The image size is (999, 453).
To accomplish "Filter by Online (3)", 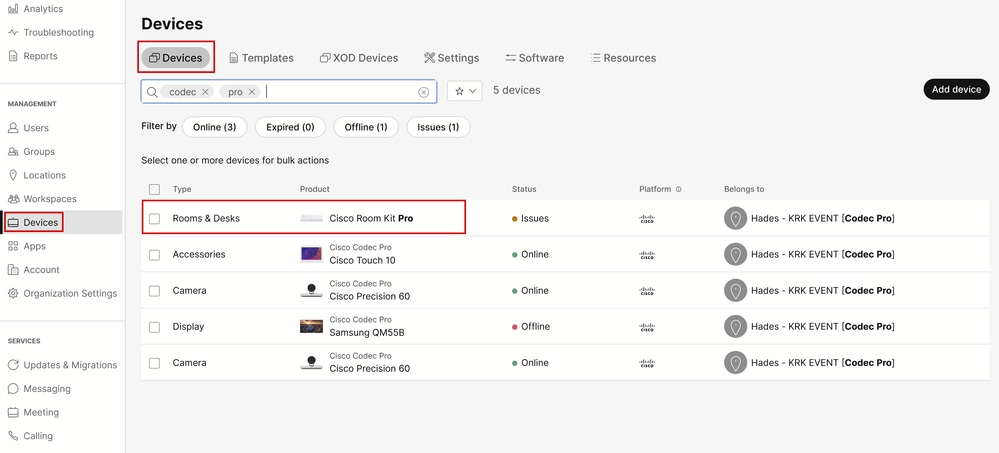I will tap(215, 127).
